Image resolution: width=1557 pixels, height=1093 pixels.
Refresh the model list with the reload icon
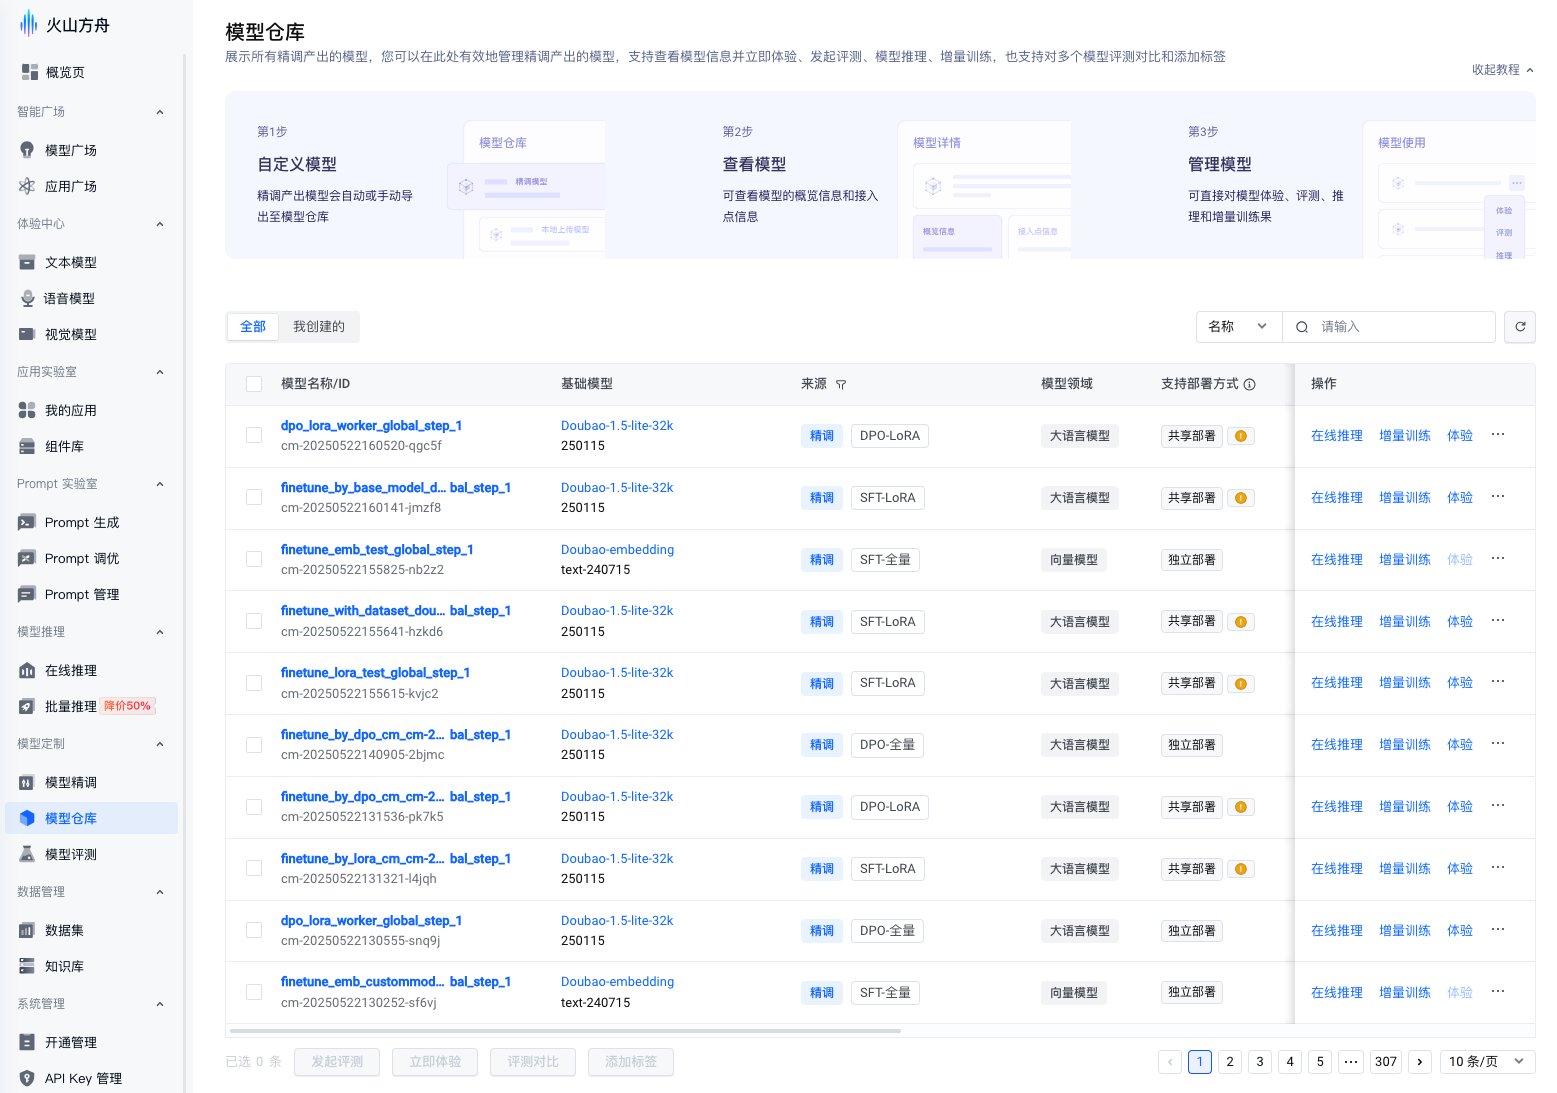pyautogui.click(x=1520, y=327)
